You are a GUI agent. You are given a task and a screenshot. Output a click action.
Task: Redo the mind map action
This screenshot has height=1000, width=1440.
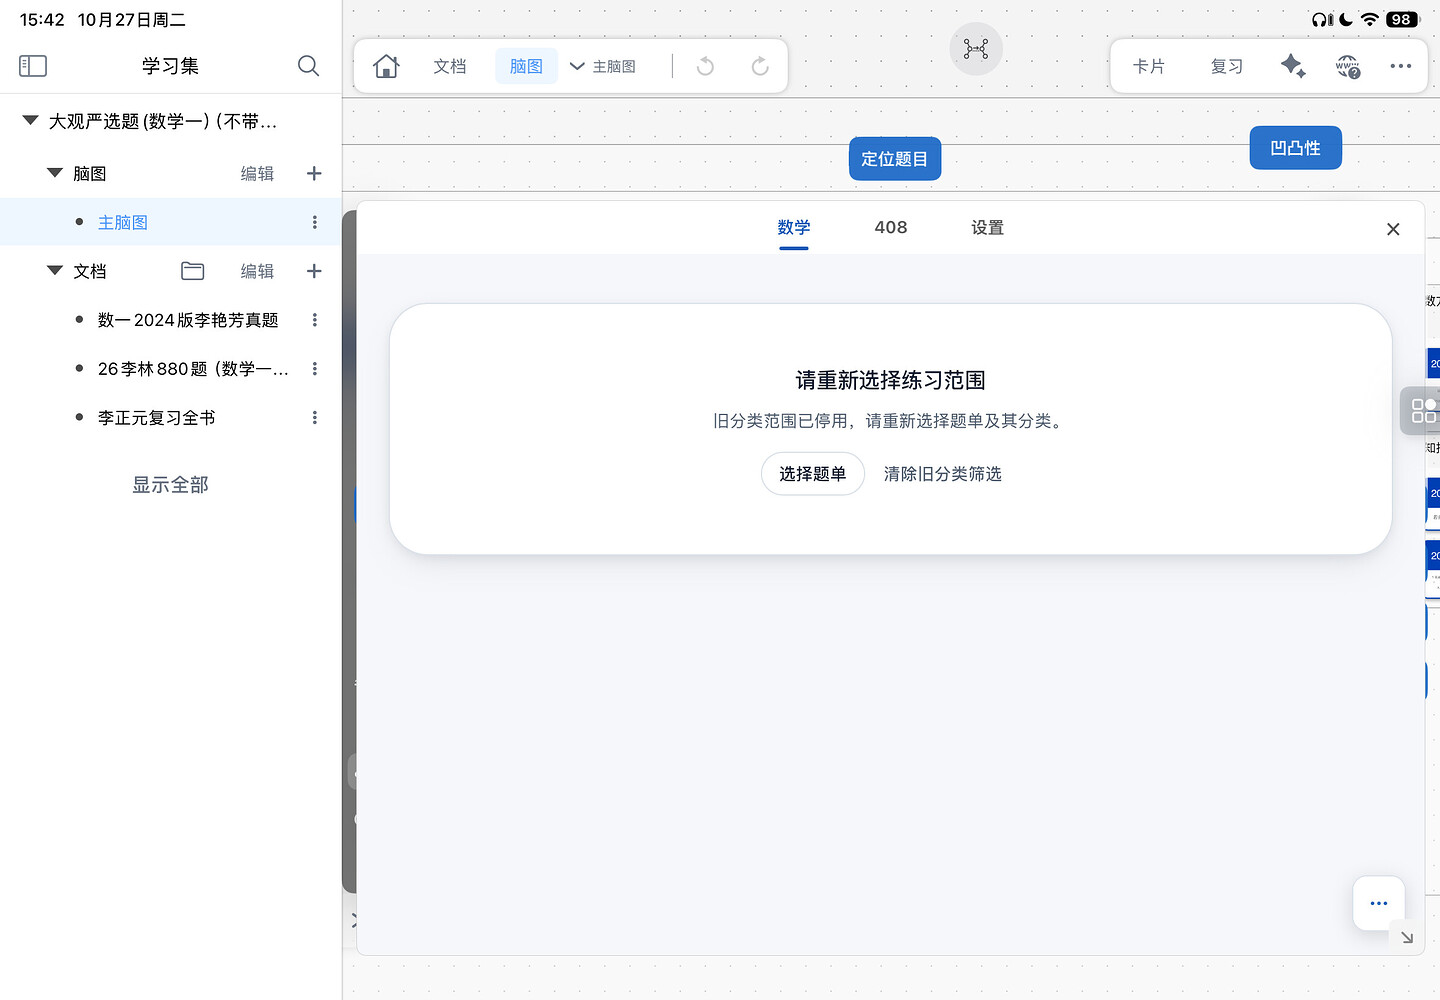760,66
